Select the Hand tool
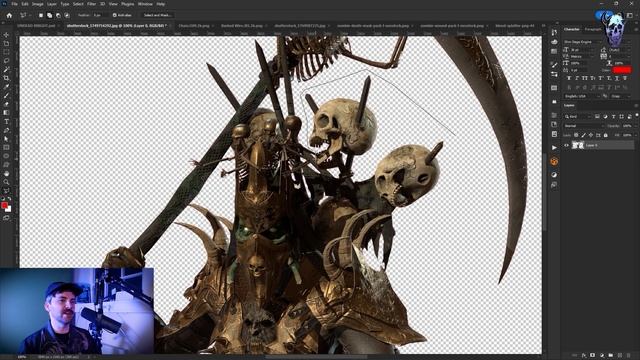 click(x=6, y=173)
